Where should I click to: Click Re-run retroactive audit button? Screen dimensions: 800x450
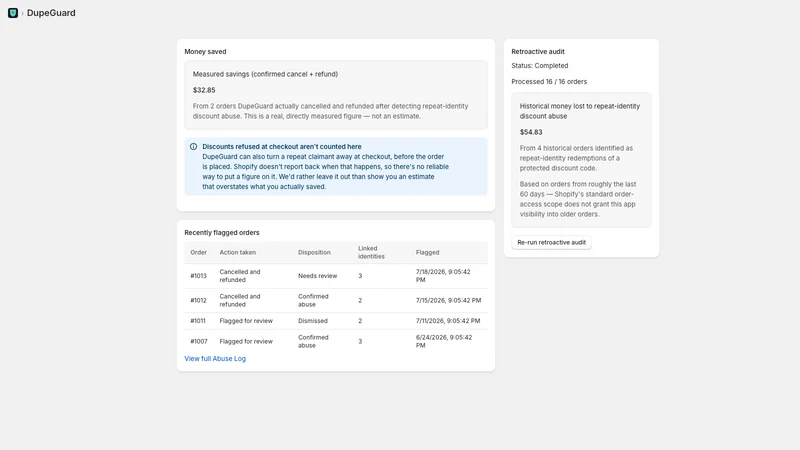pos(552,242)
